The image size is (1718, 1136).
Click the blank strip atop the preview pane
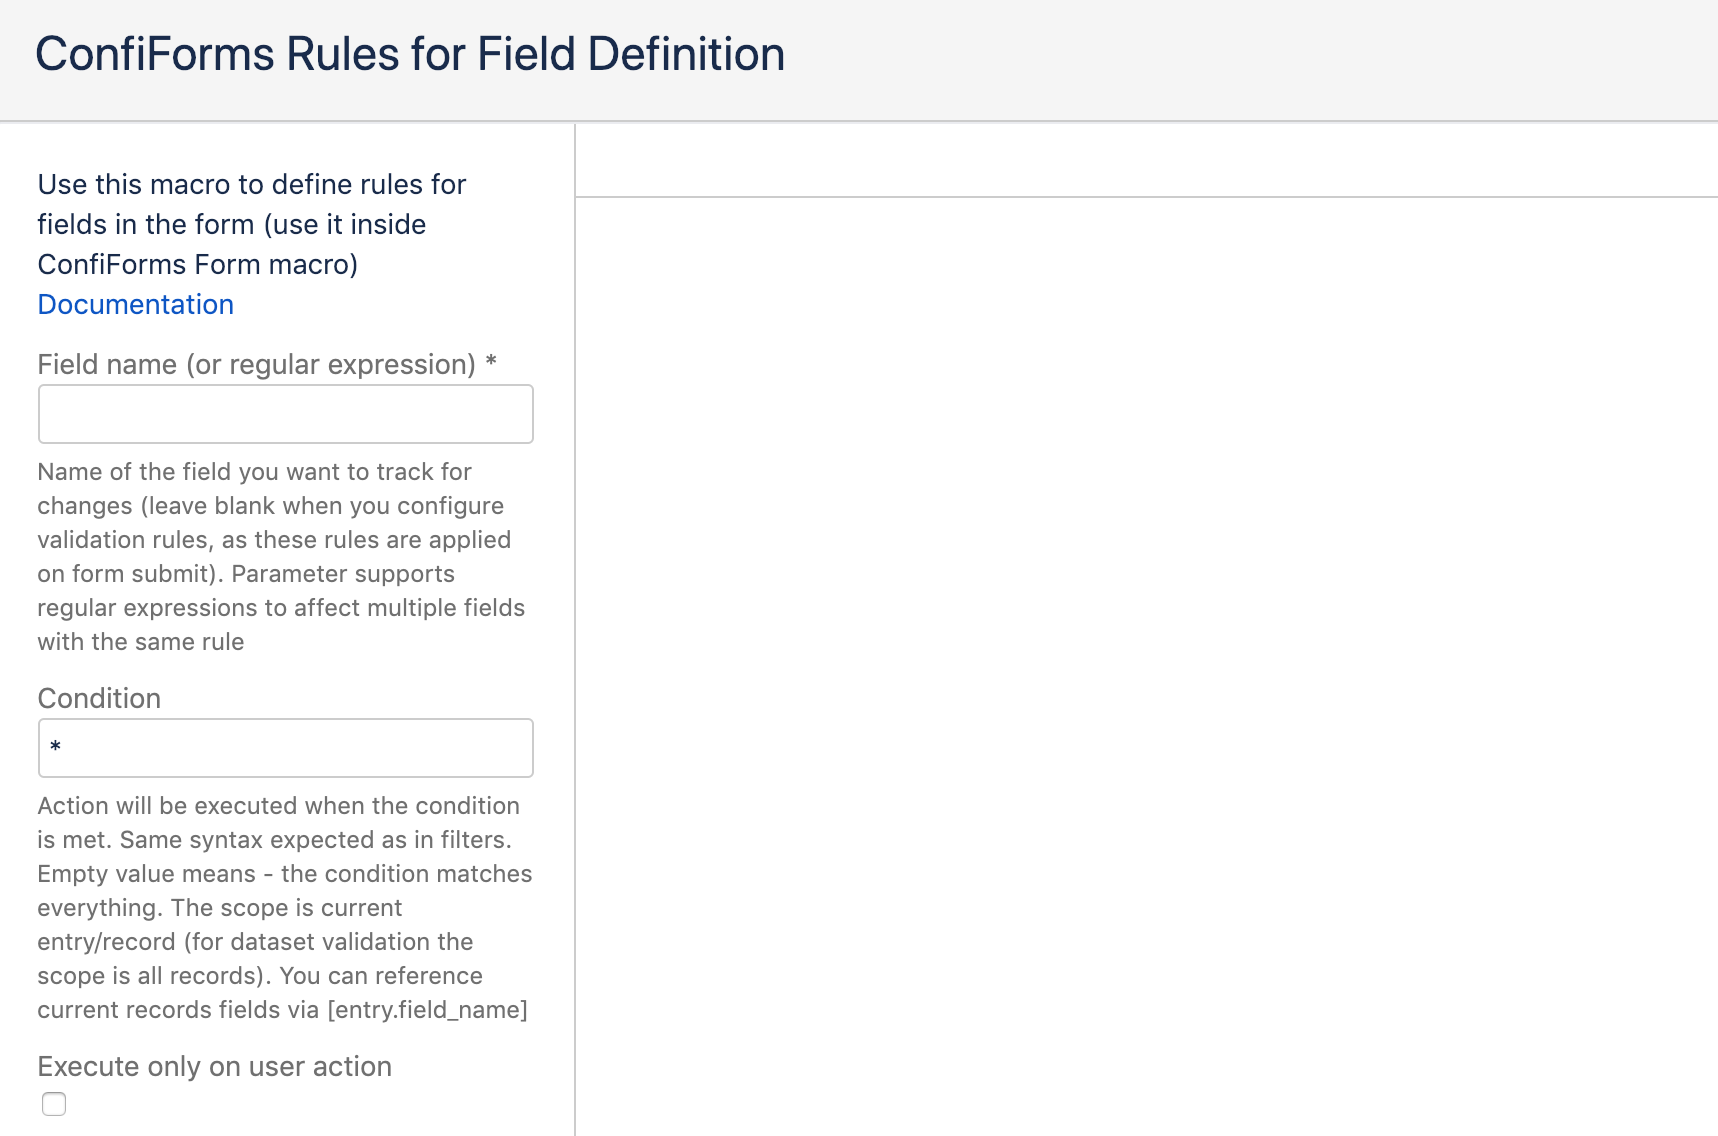point(1146,160)
